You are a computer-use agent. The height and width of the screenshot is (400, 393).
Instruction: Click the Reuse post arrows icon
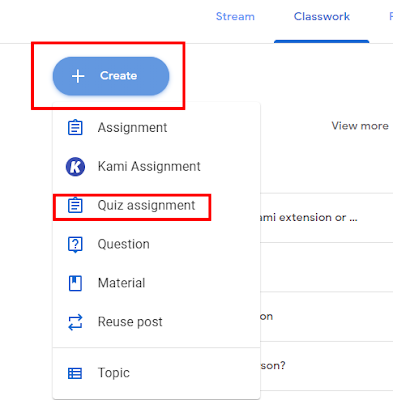[x=75, y=322]
